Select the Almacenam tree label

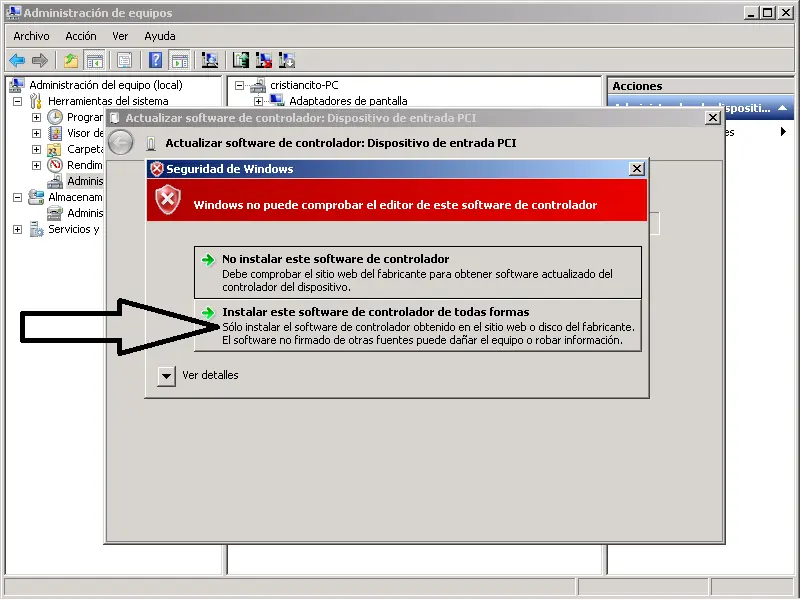76,197
